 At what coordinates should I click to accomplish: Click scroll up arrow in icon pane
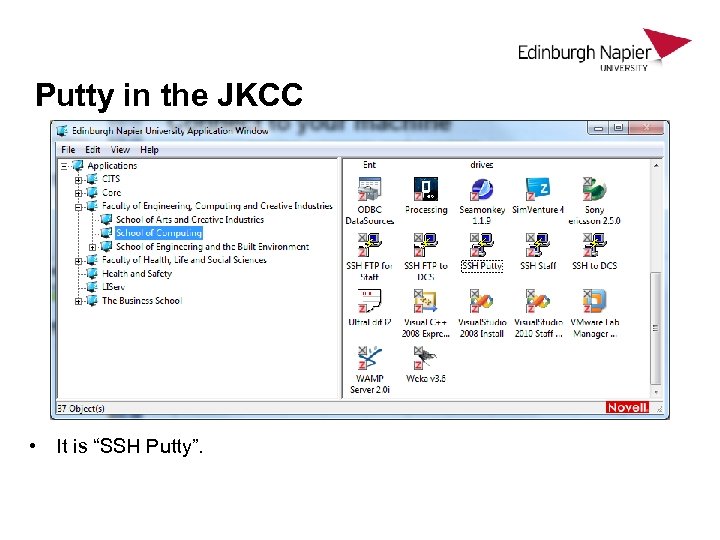coord(656,165)
